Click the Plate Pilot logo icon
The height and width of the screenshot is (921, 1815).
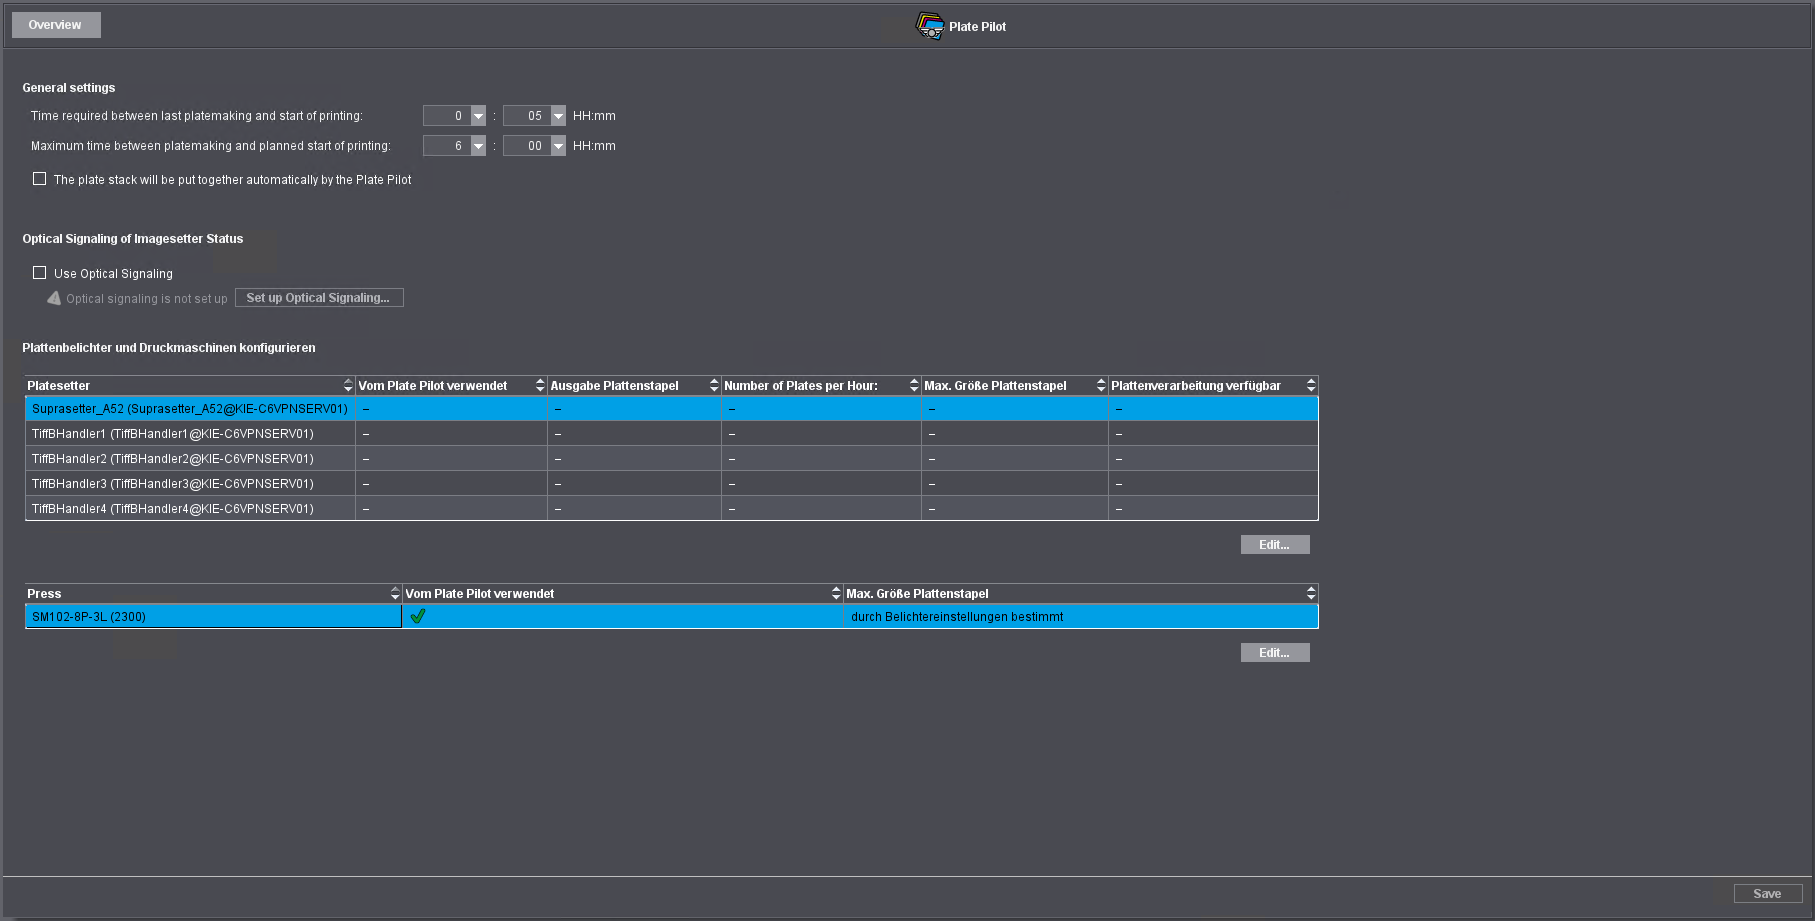(x=930, y=26)
